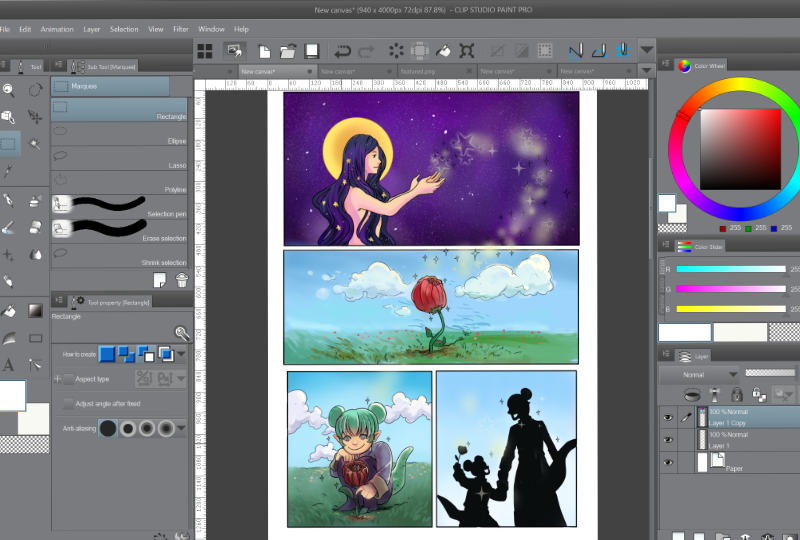800x540 pixels.
Task: Expand the How to create options arrow
Action: pos(181,354)
